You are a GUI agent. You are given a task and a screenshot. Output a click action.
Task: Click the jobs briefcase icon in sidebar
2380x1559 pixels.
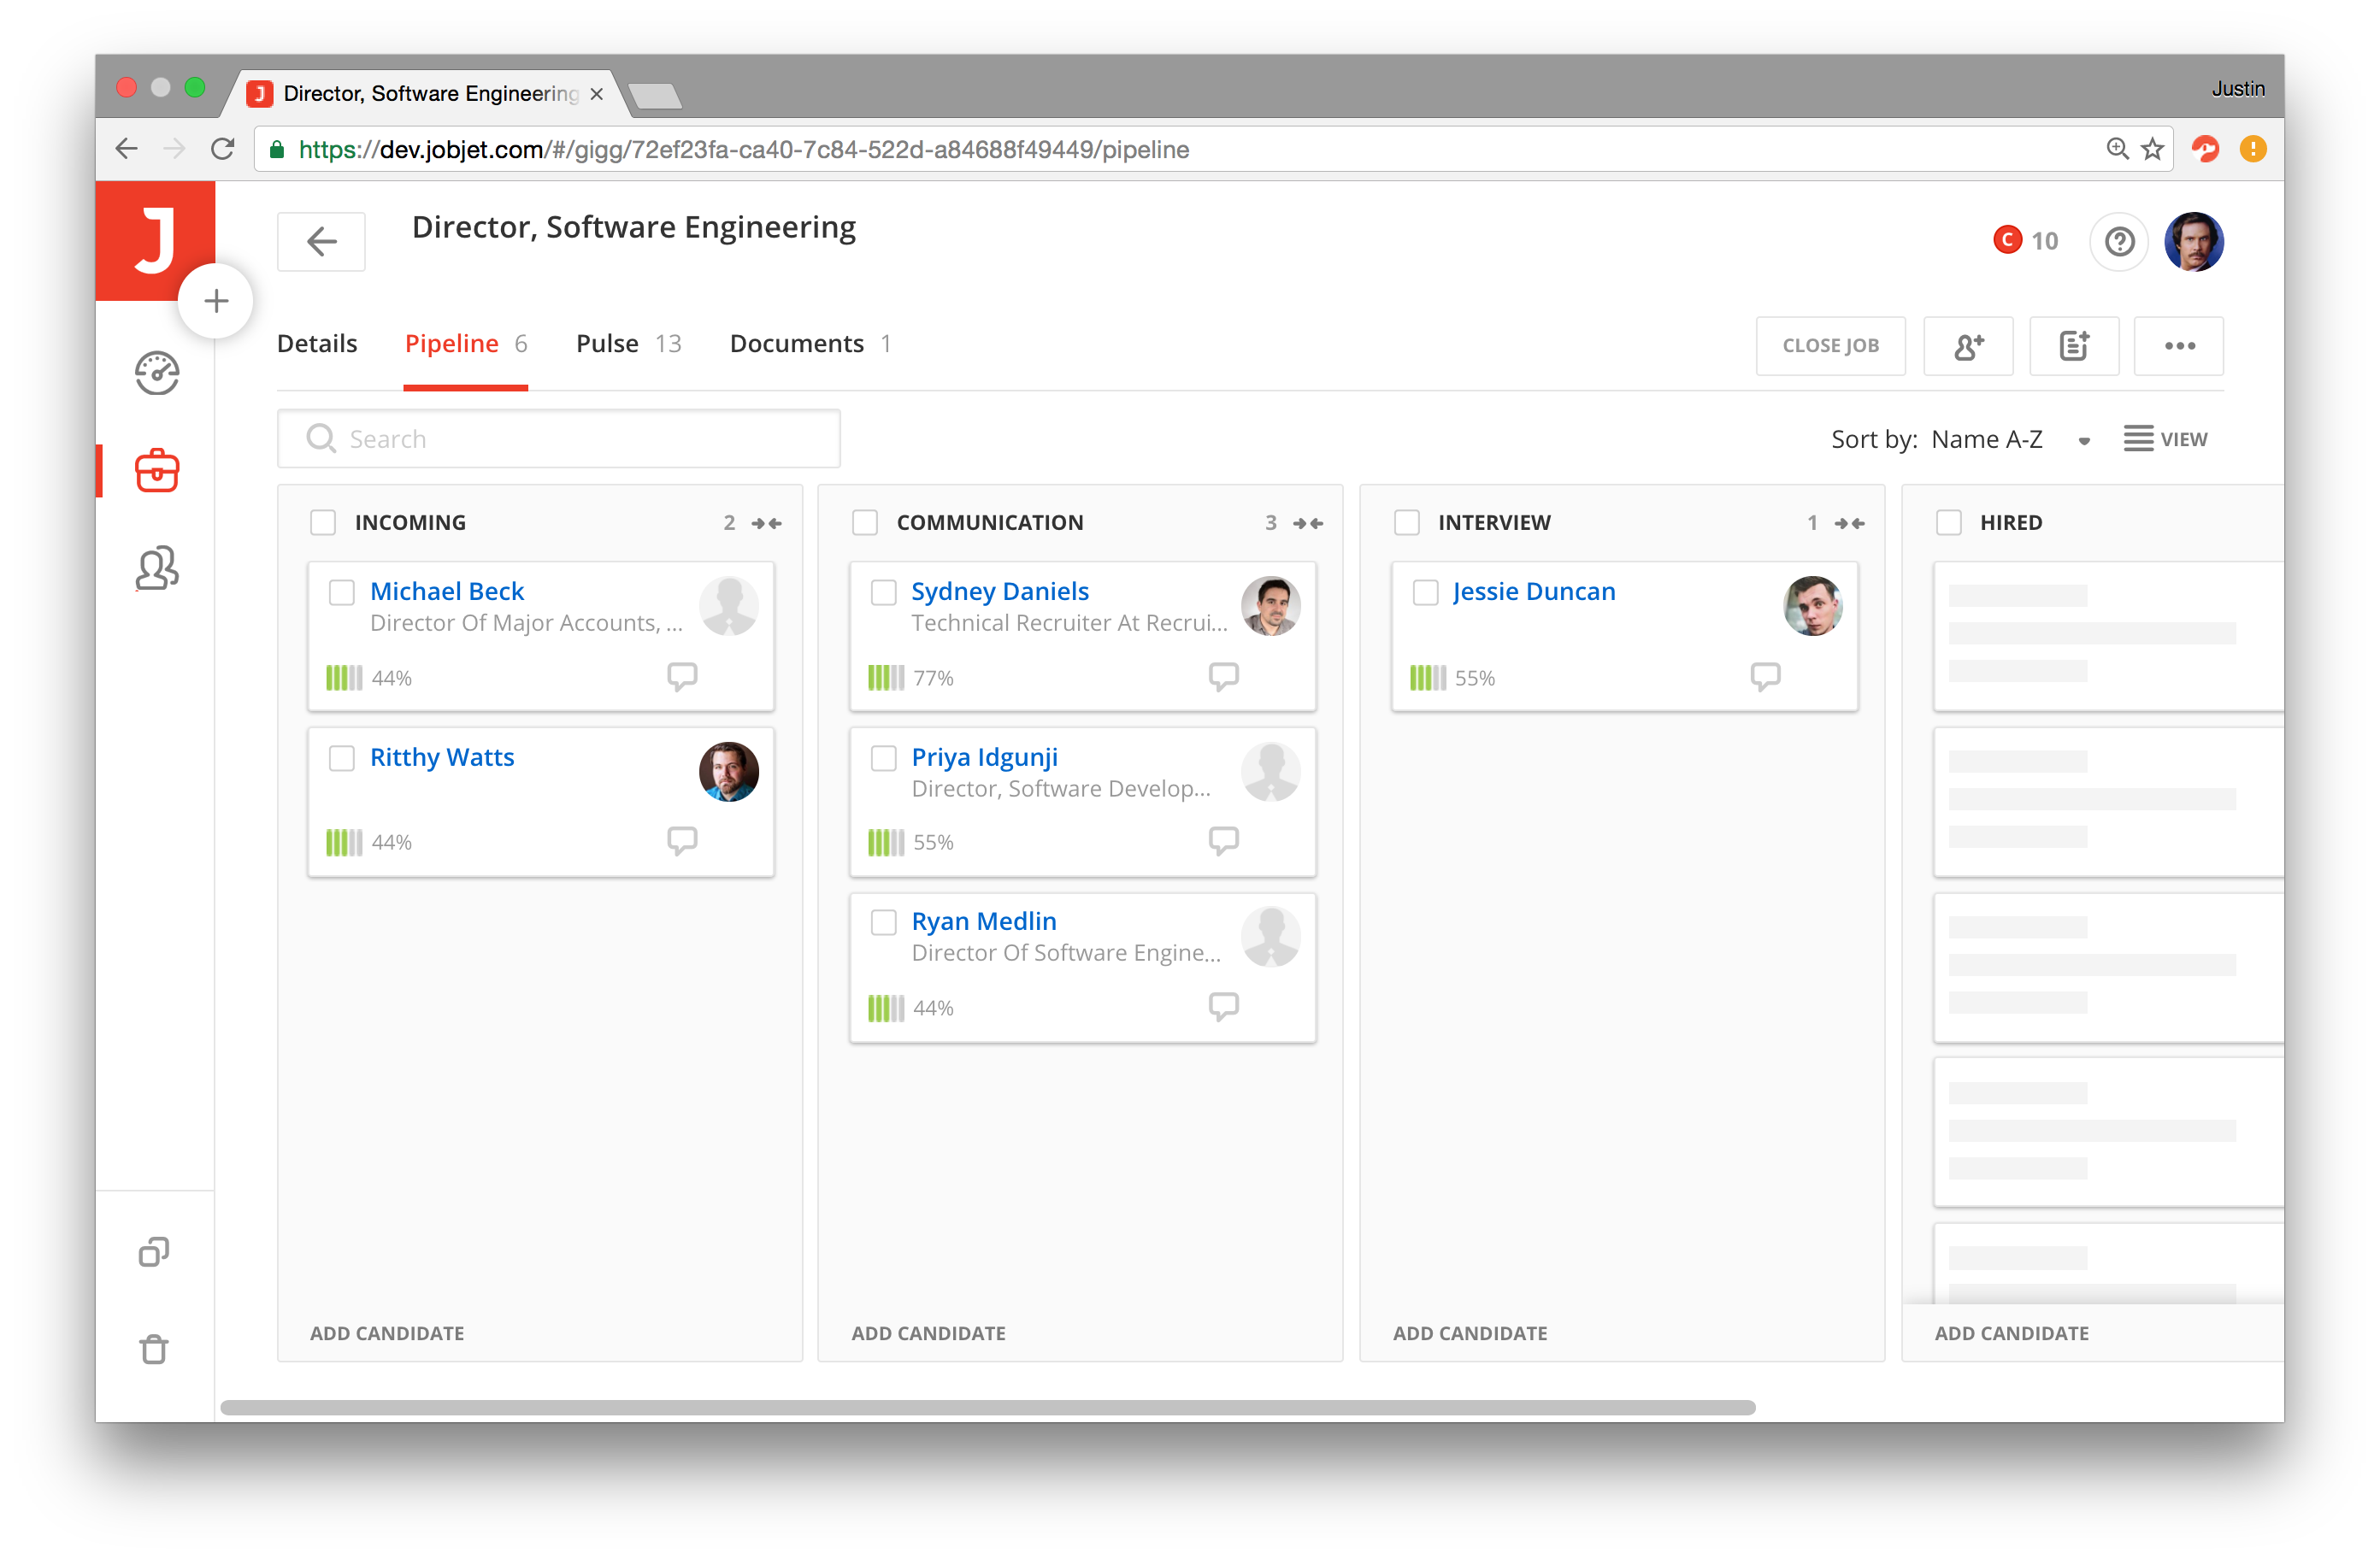(x=157, y=470)
